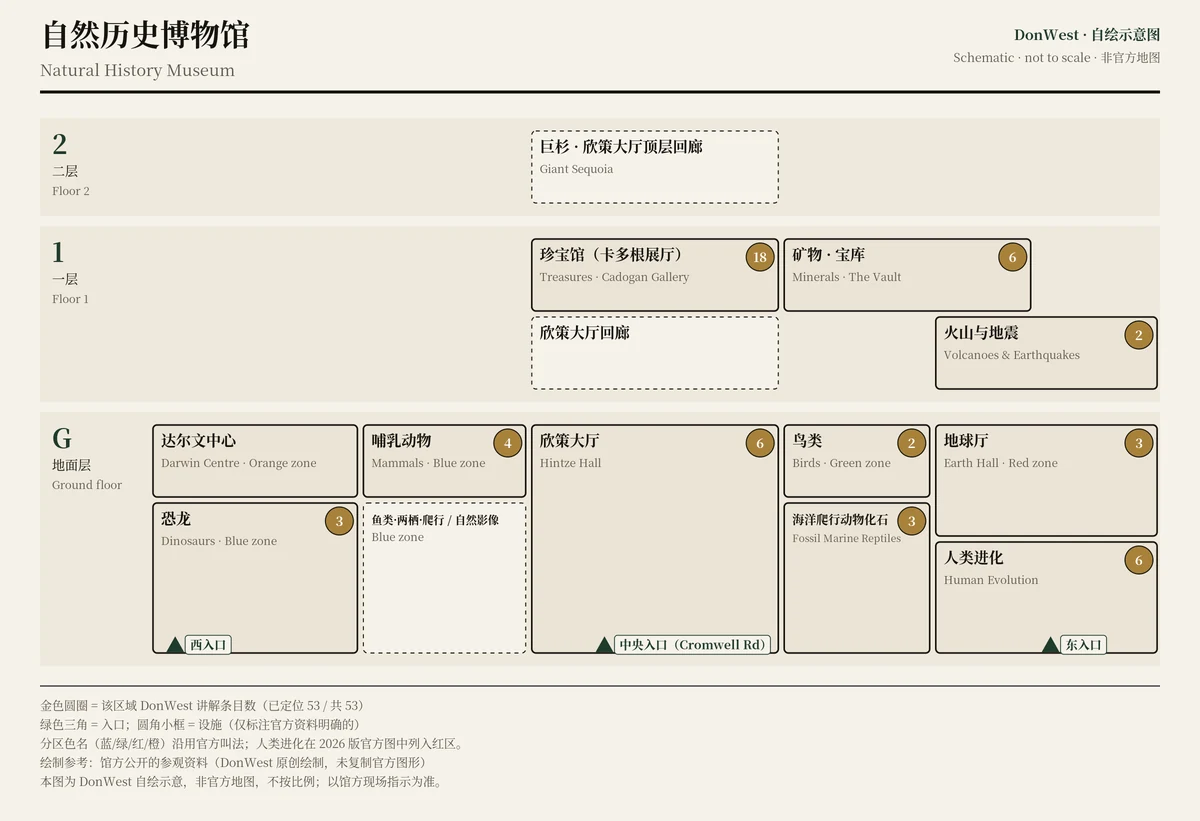Click the Hintze Hall subtitle
The image size is (1200, 821).
(x=571, y=463)
